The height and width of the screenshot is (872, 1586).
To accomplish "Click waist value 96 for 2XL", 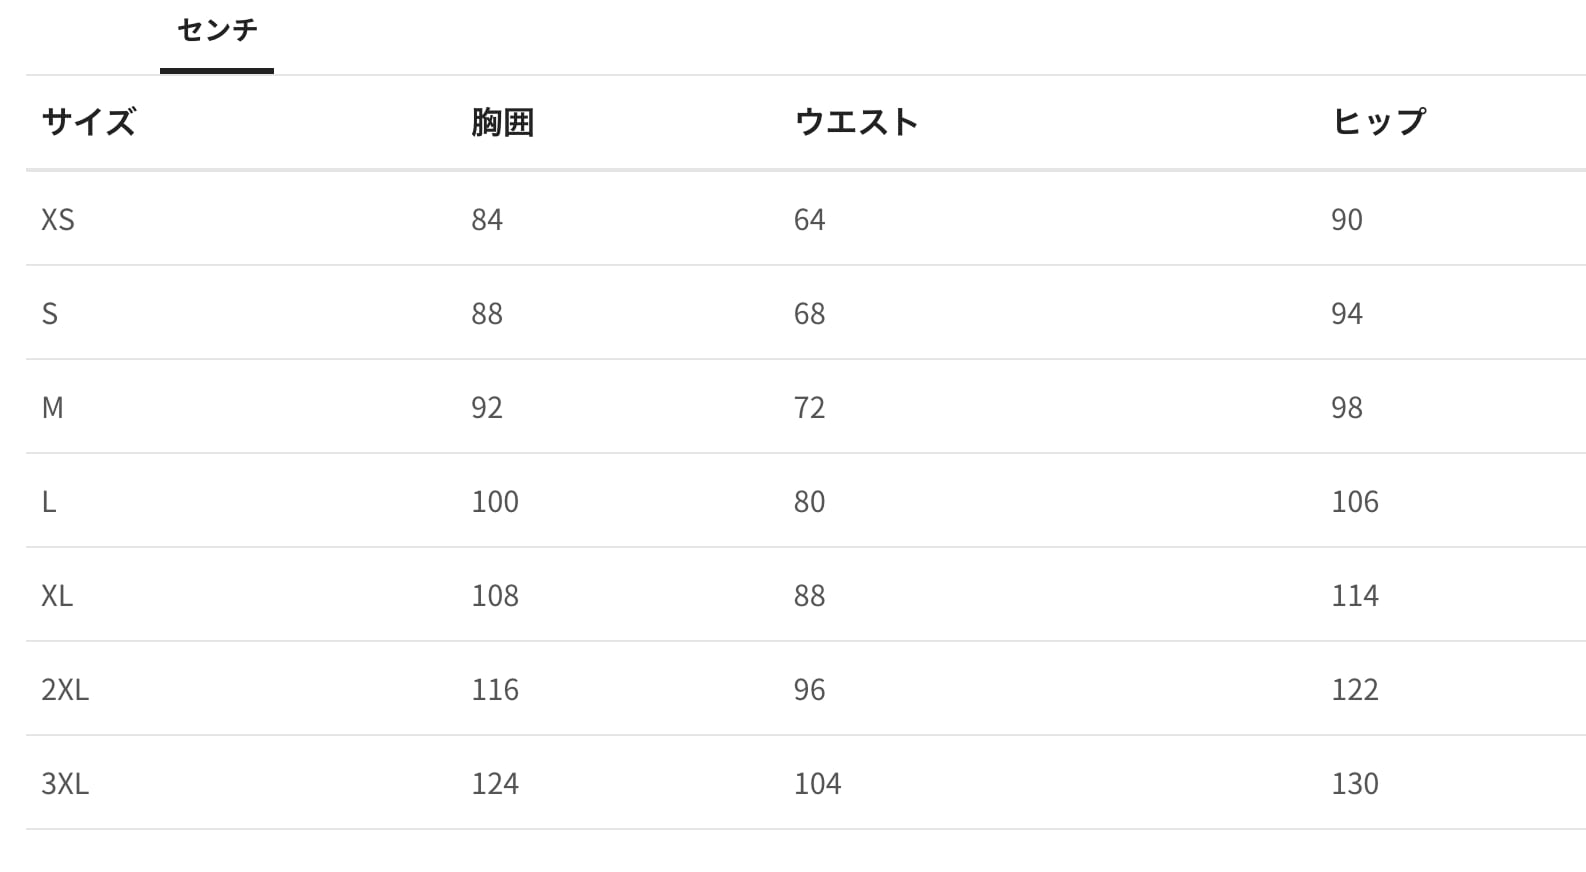I will point(809,690).
